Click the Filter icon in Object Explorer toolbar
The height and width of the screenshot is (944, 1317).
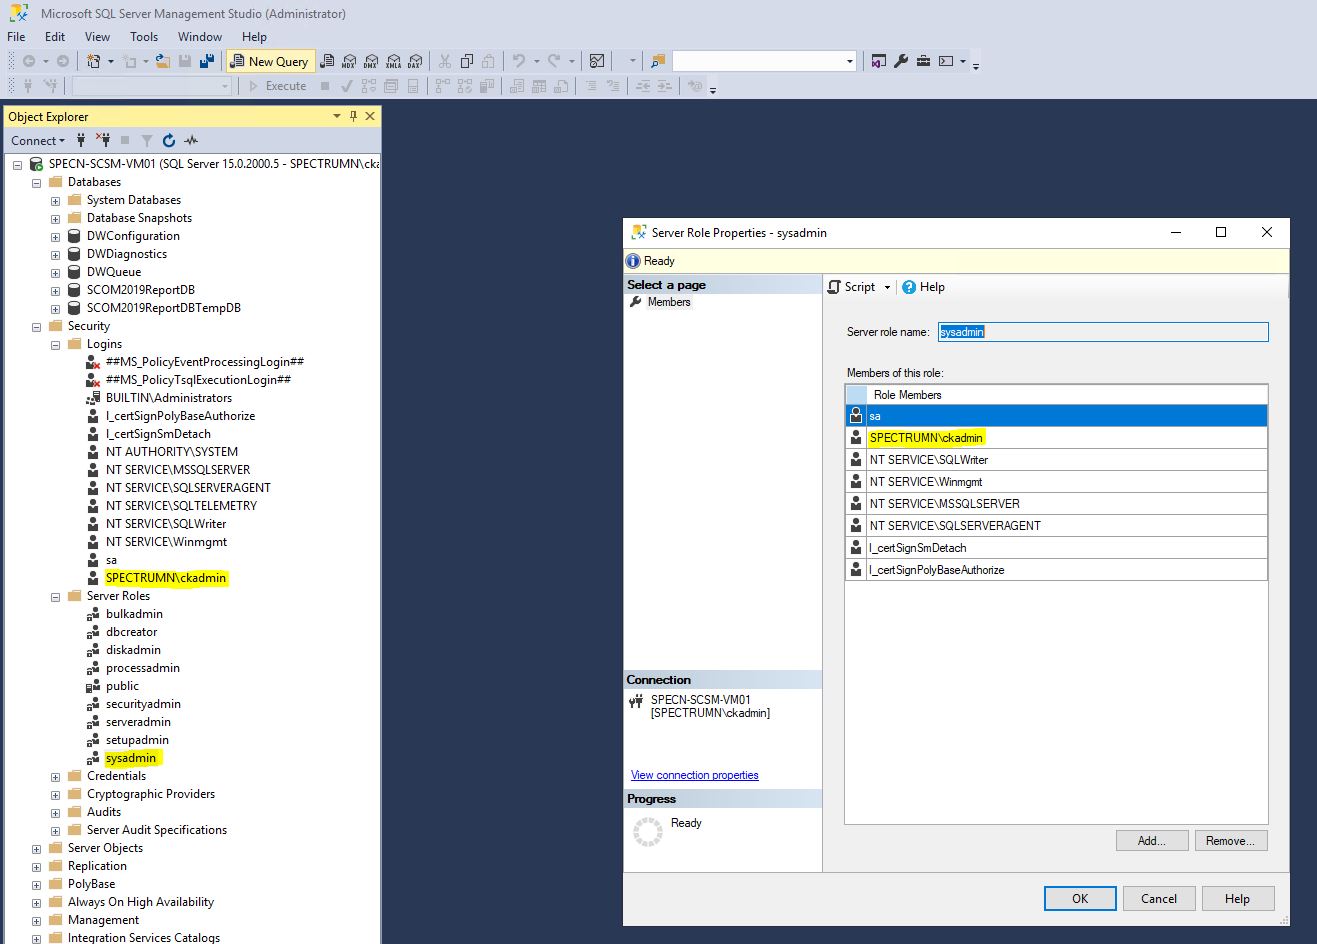[x=145, y=140]
